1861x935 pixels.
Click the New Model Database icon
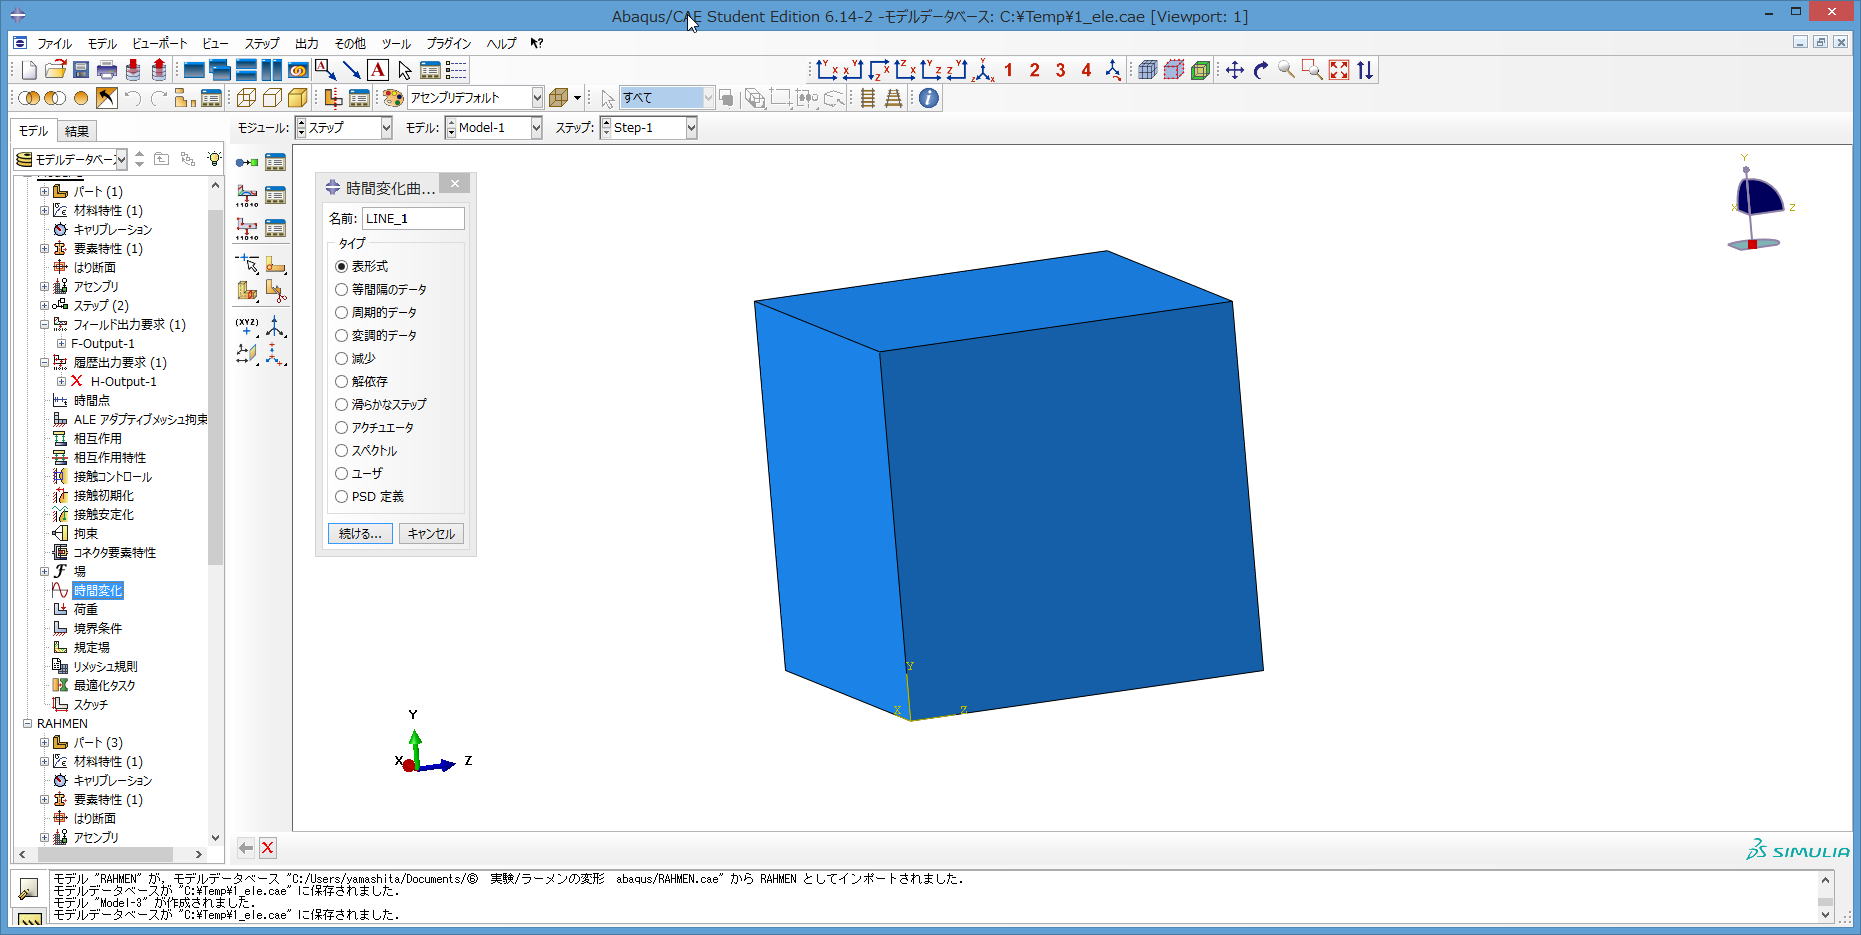pyautogui.click(x=29, y=70)
